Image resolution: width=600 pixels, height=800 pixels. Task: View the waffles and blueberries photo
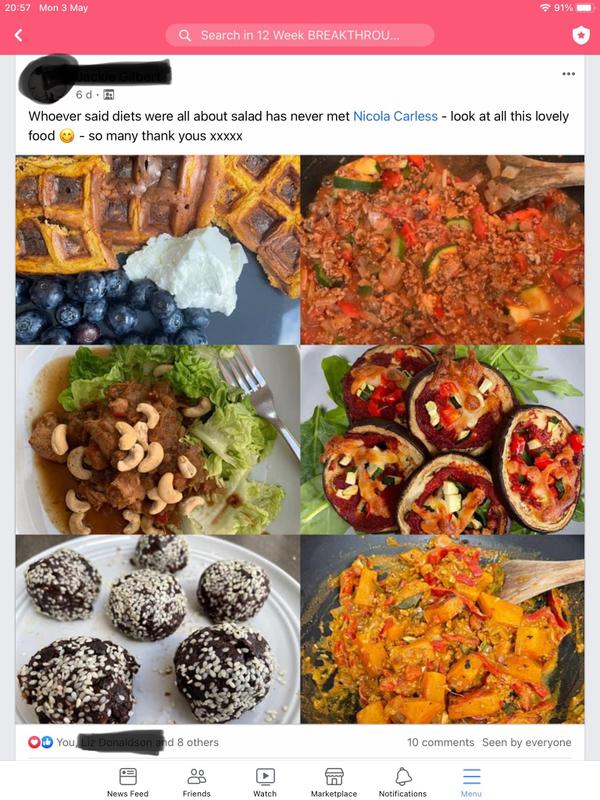click(x=158, y=249)
